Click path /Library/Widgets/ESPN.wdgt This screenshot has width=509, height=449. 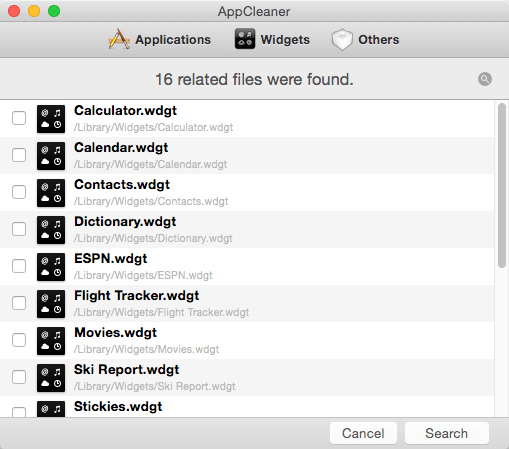tap(143, 275)
